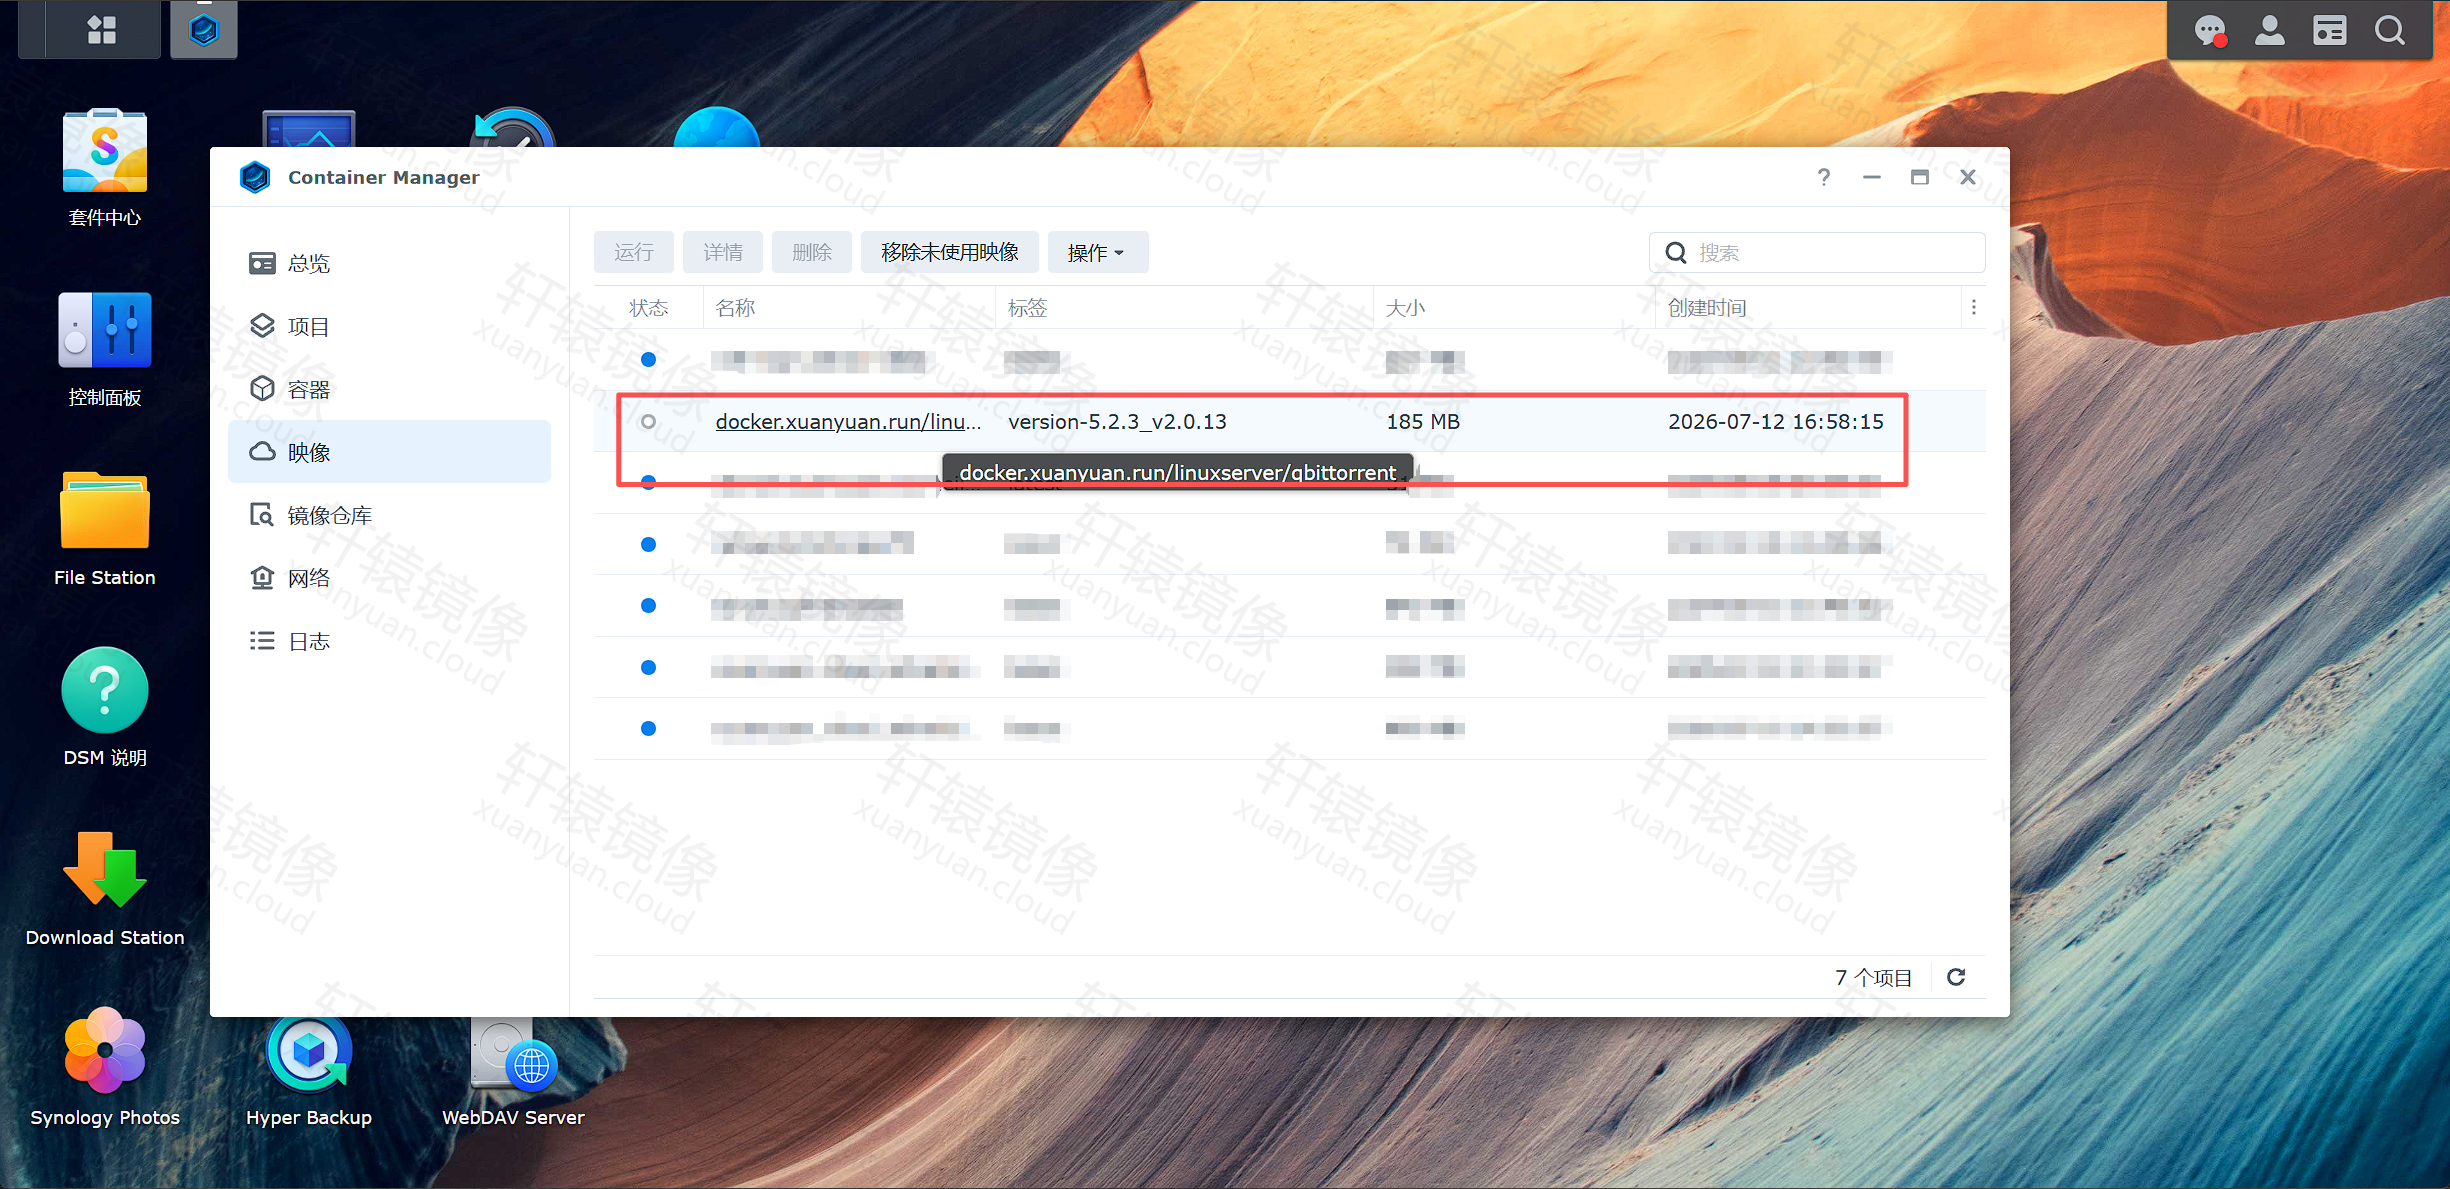Click the Container Manager help question mark
The image size is (2450, 1189).
pos(1824,177)
